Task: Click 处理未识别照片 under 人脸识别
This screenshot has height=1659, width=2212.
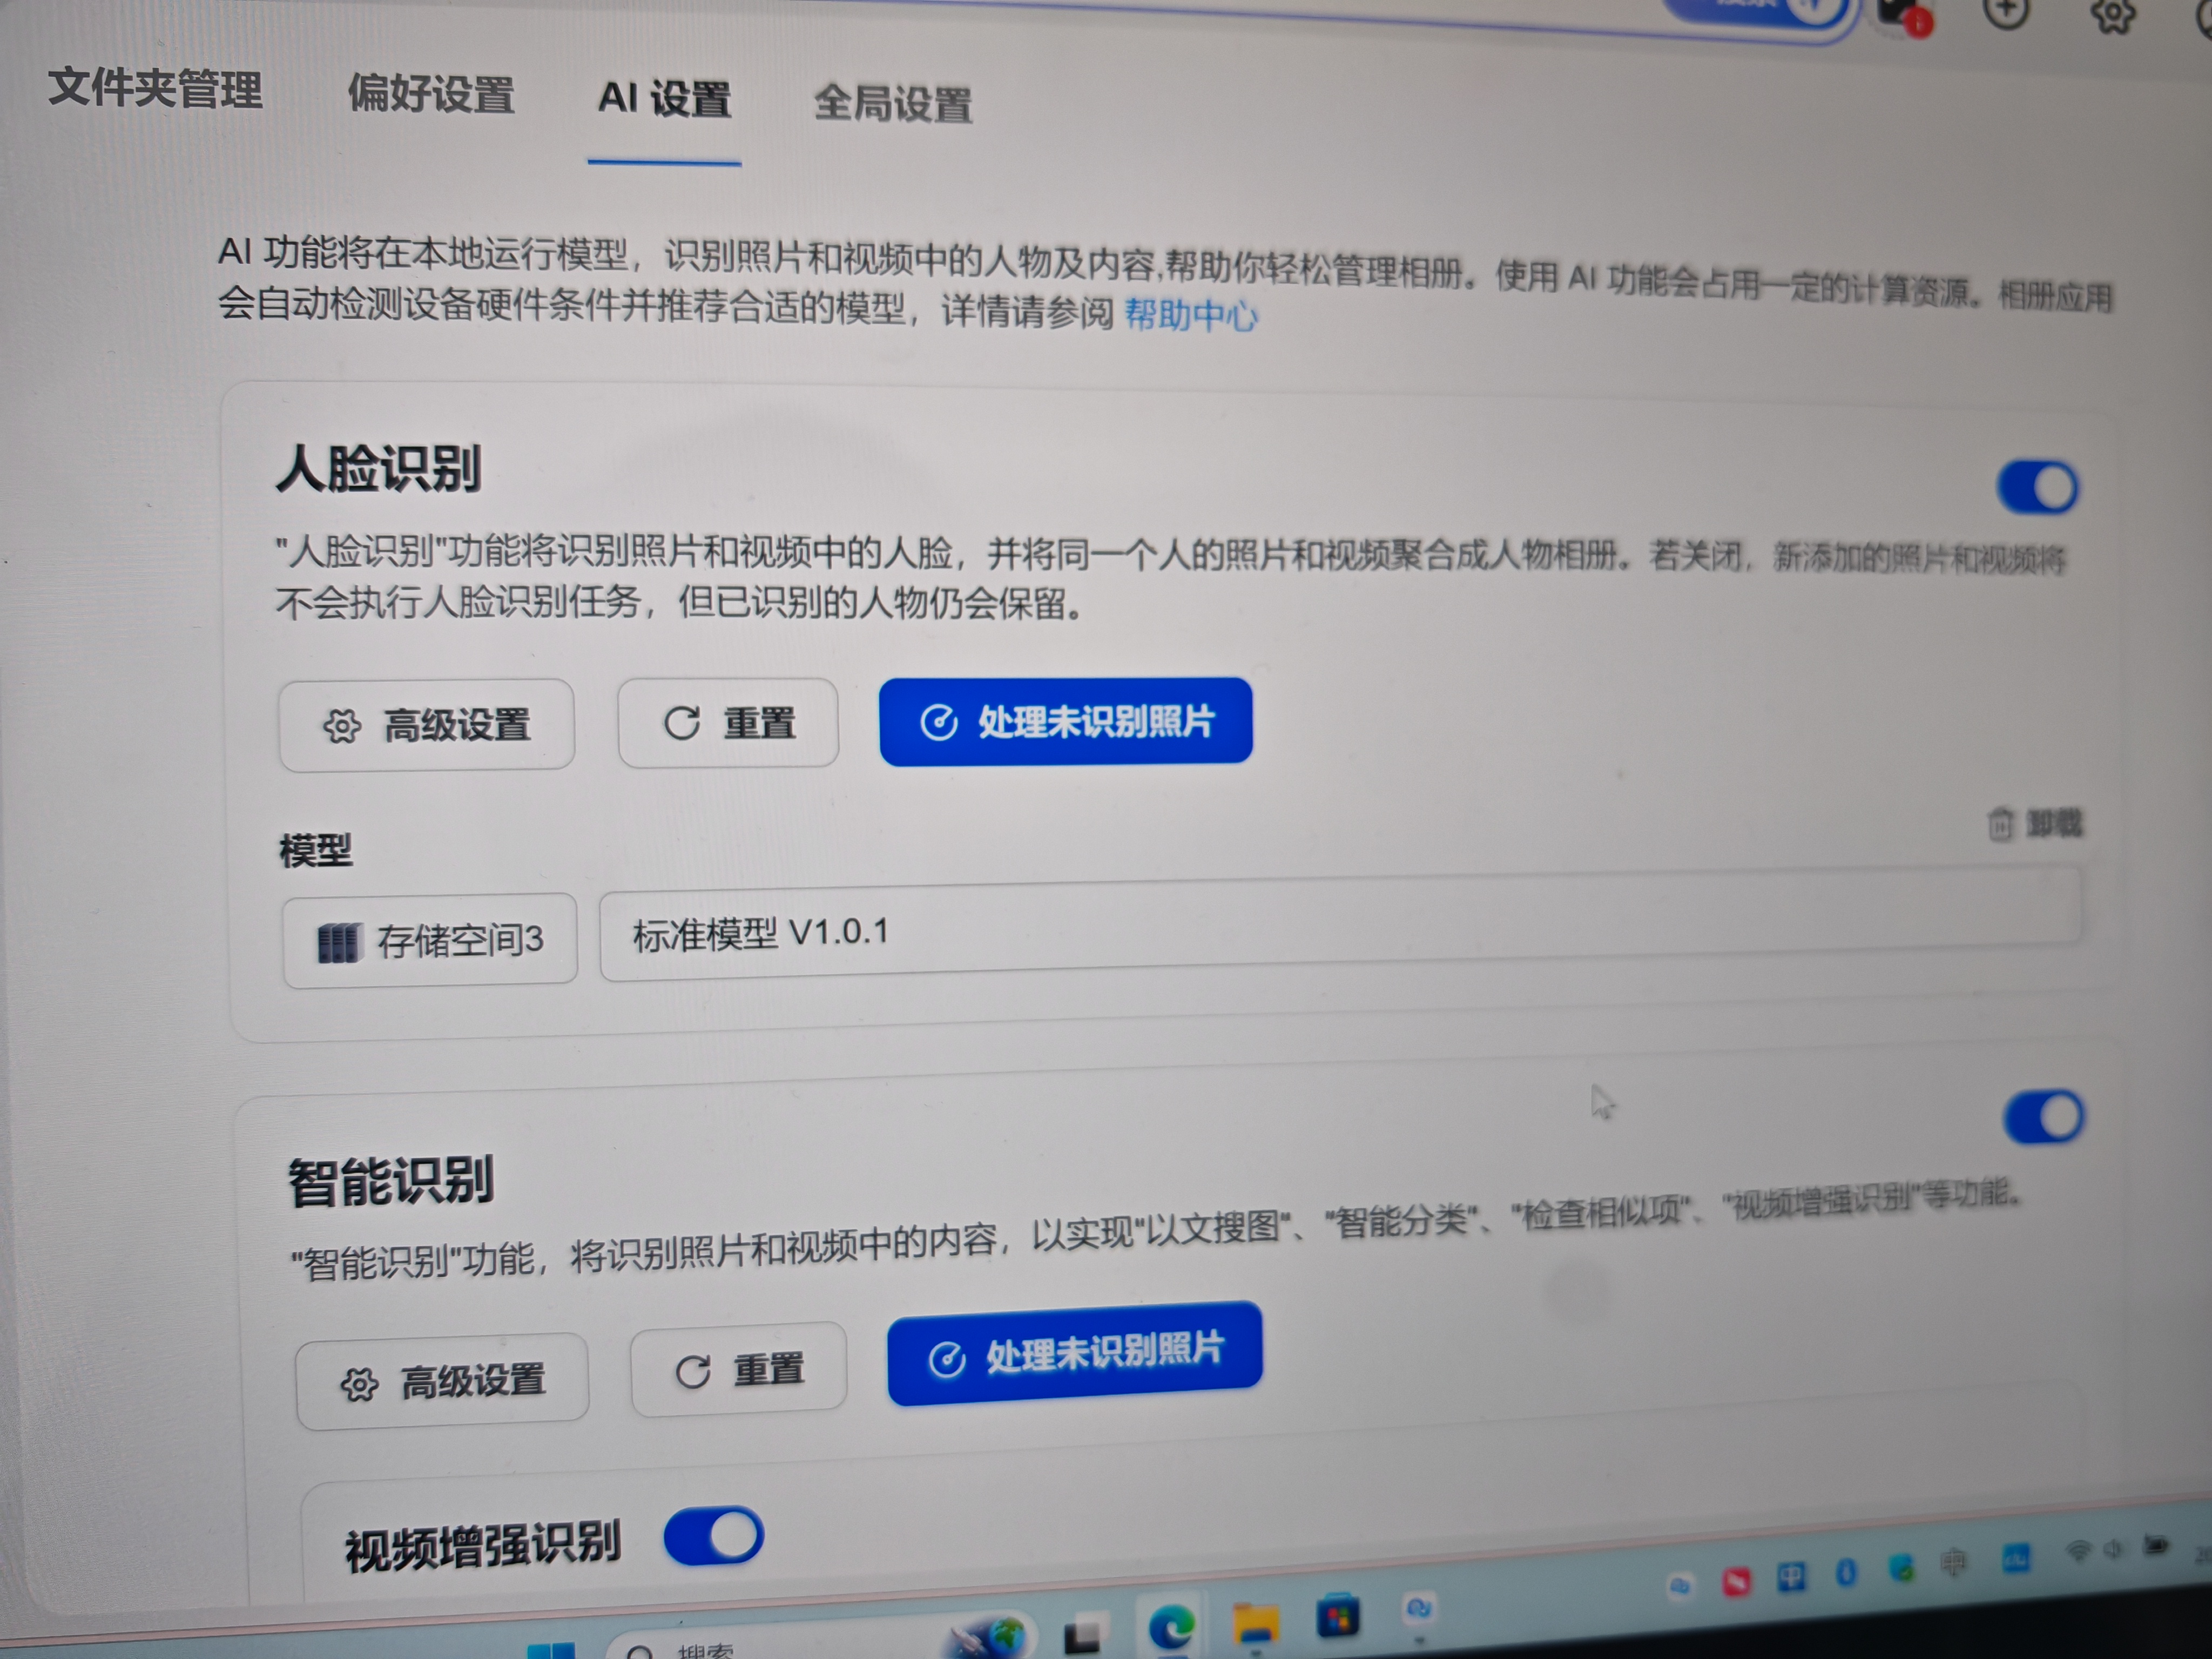Action: 1066,721
